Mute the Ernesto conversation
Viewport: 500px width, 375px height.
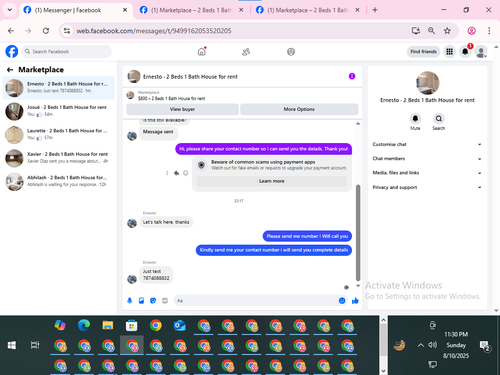click(415, 119)
